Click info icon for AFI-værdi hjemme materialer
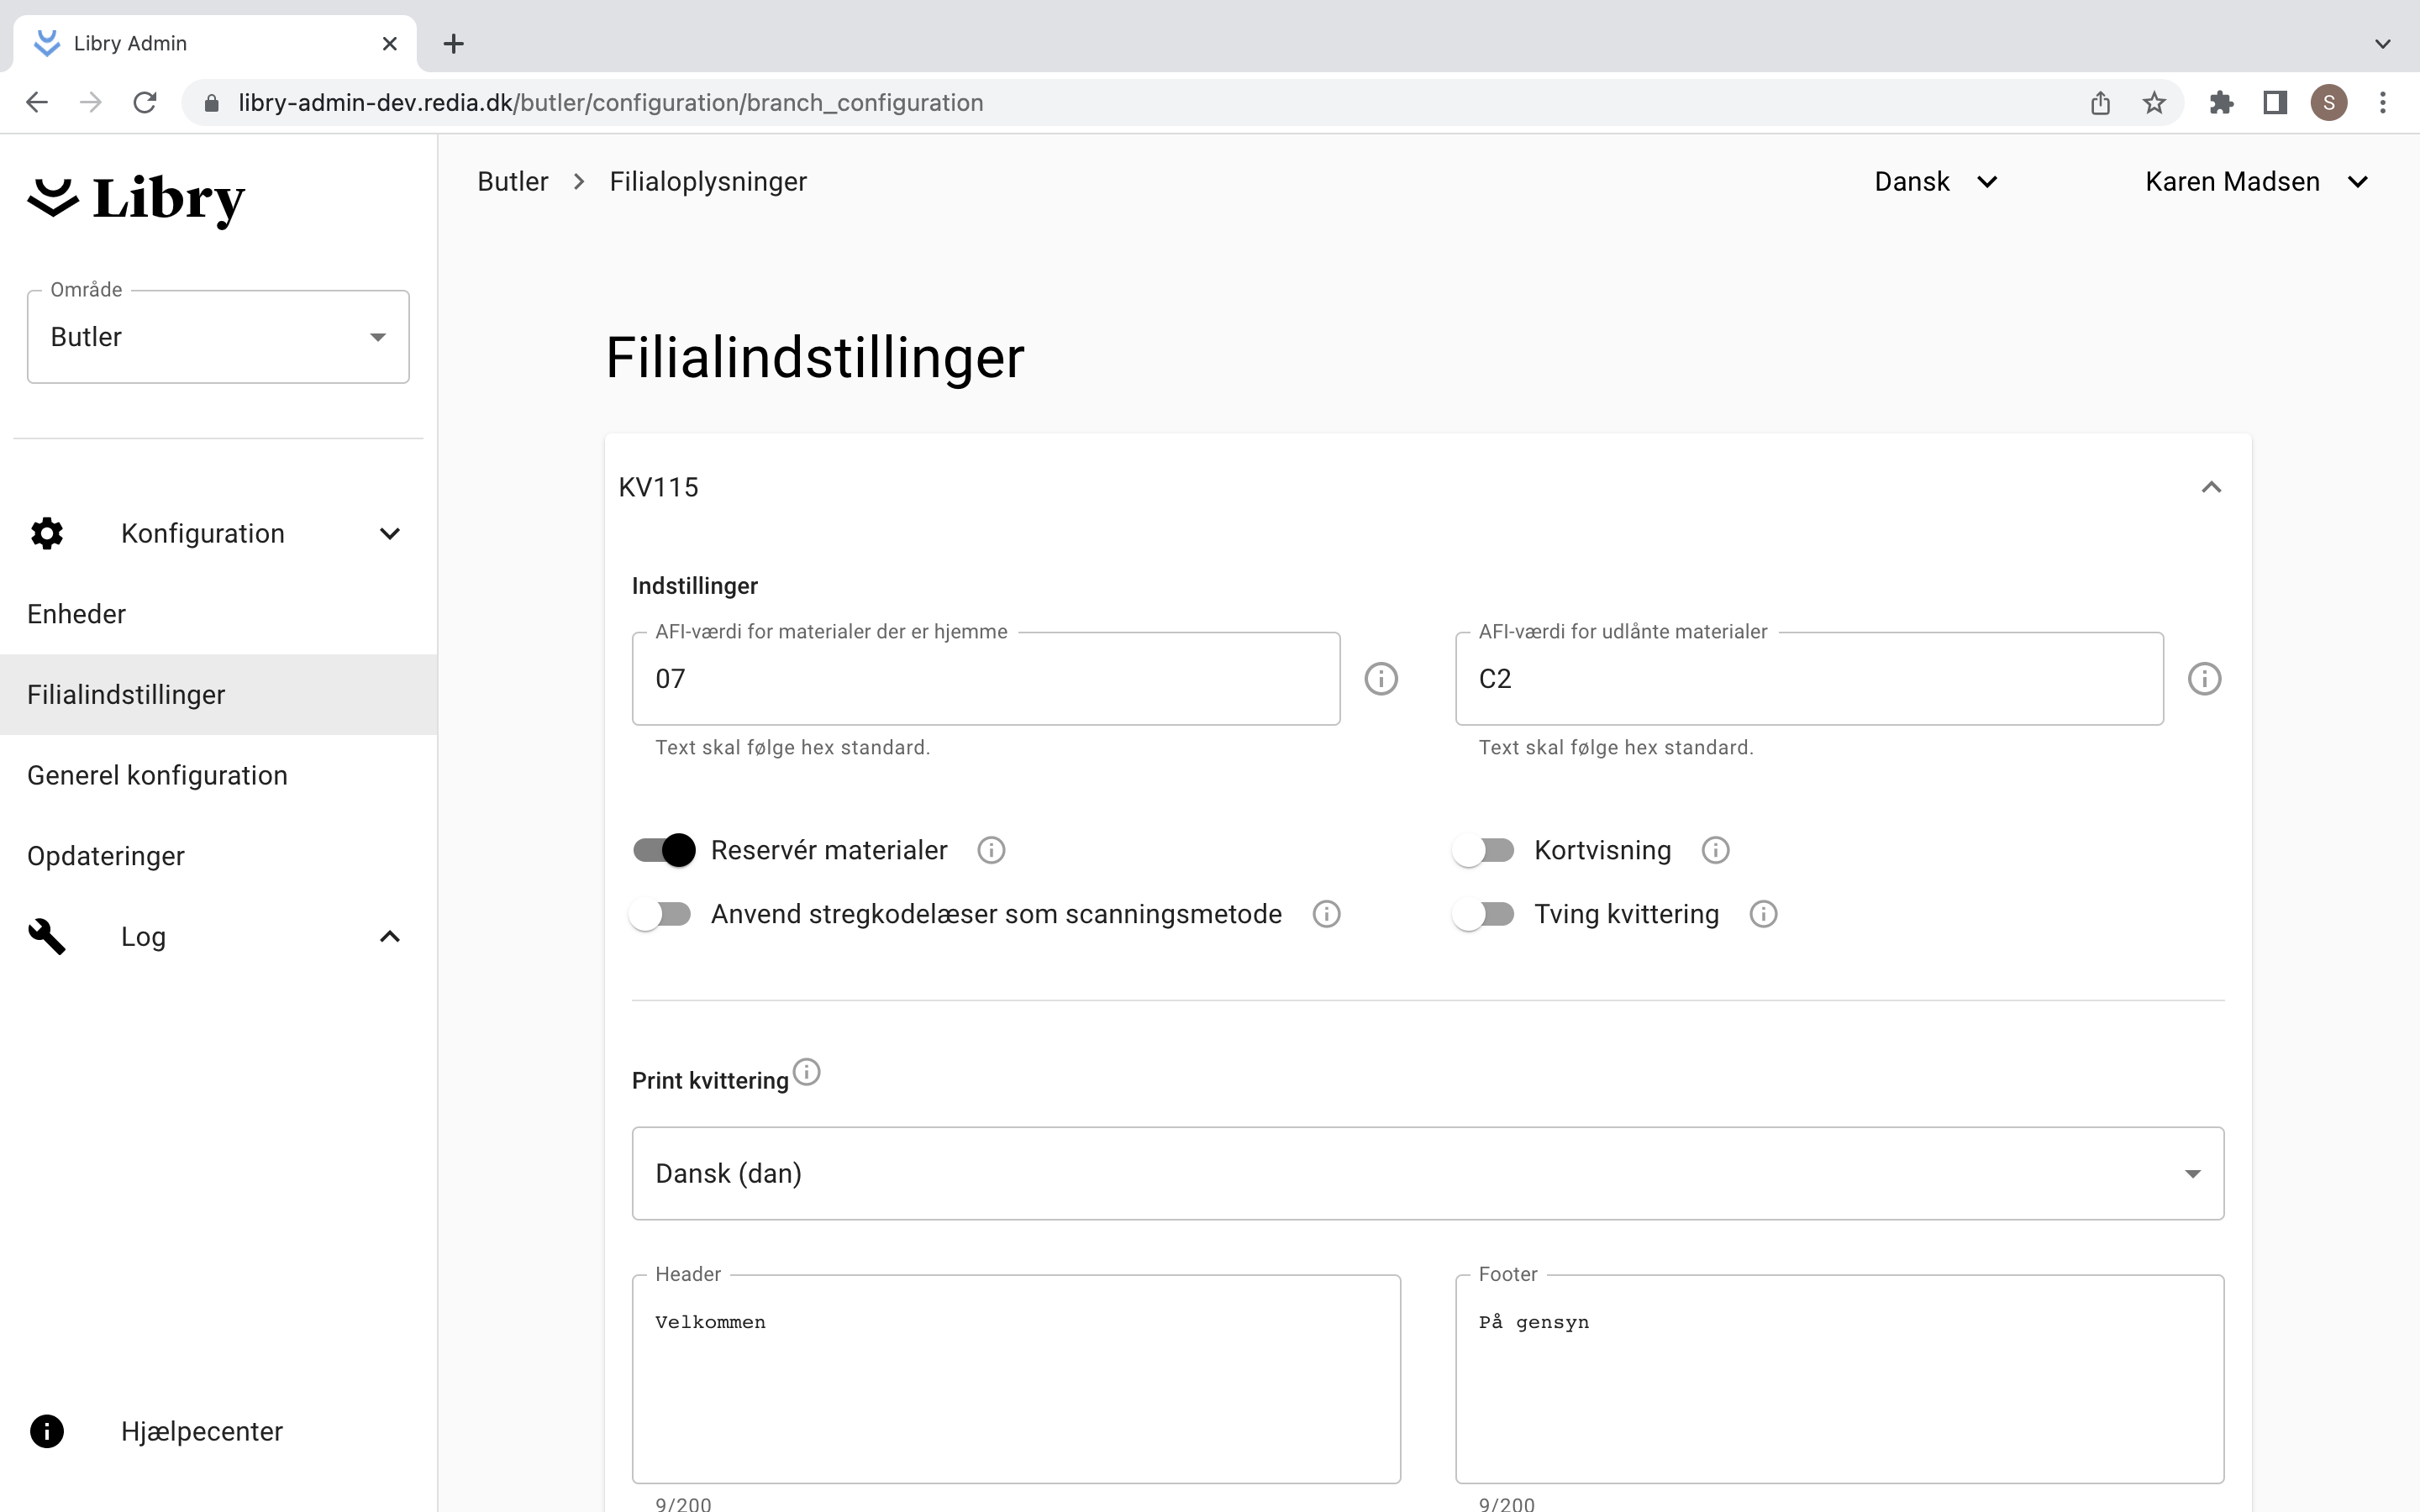The width and height of the screenshot is (2420, 1512). [1381, 679]
